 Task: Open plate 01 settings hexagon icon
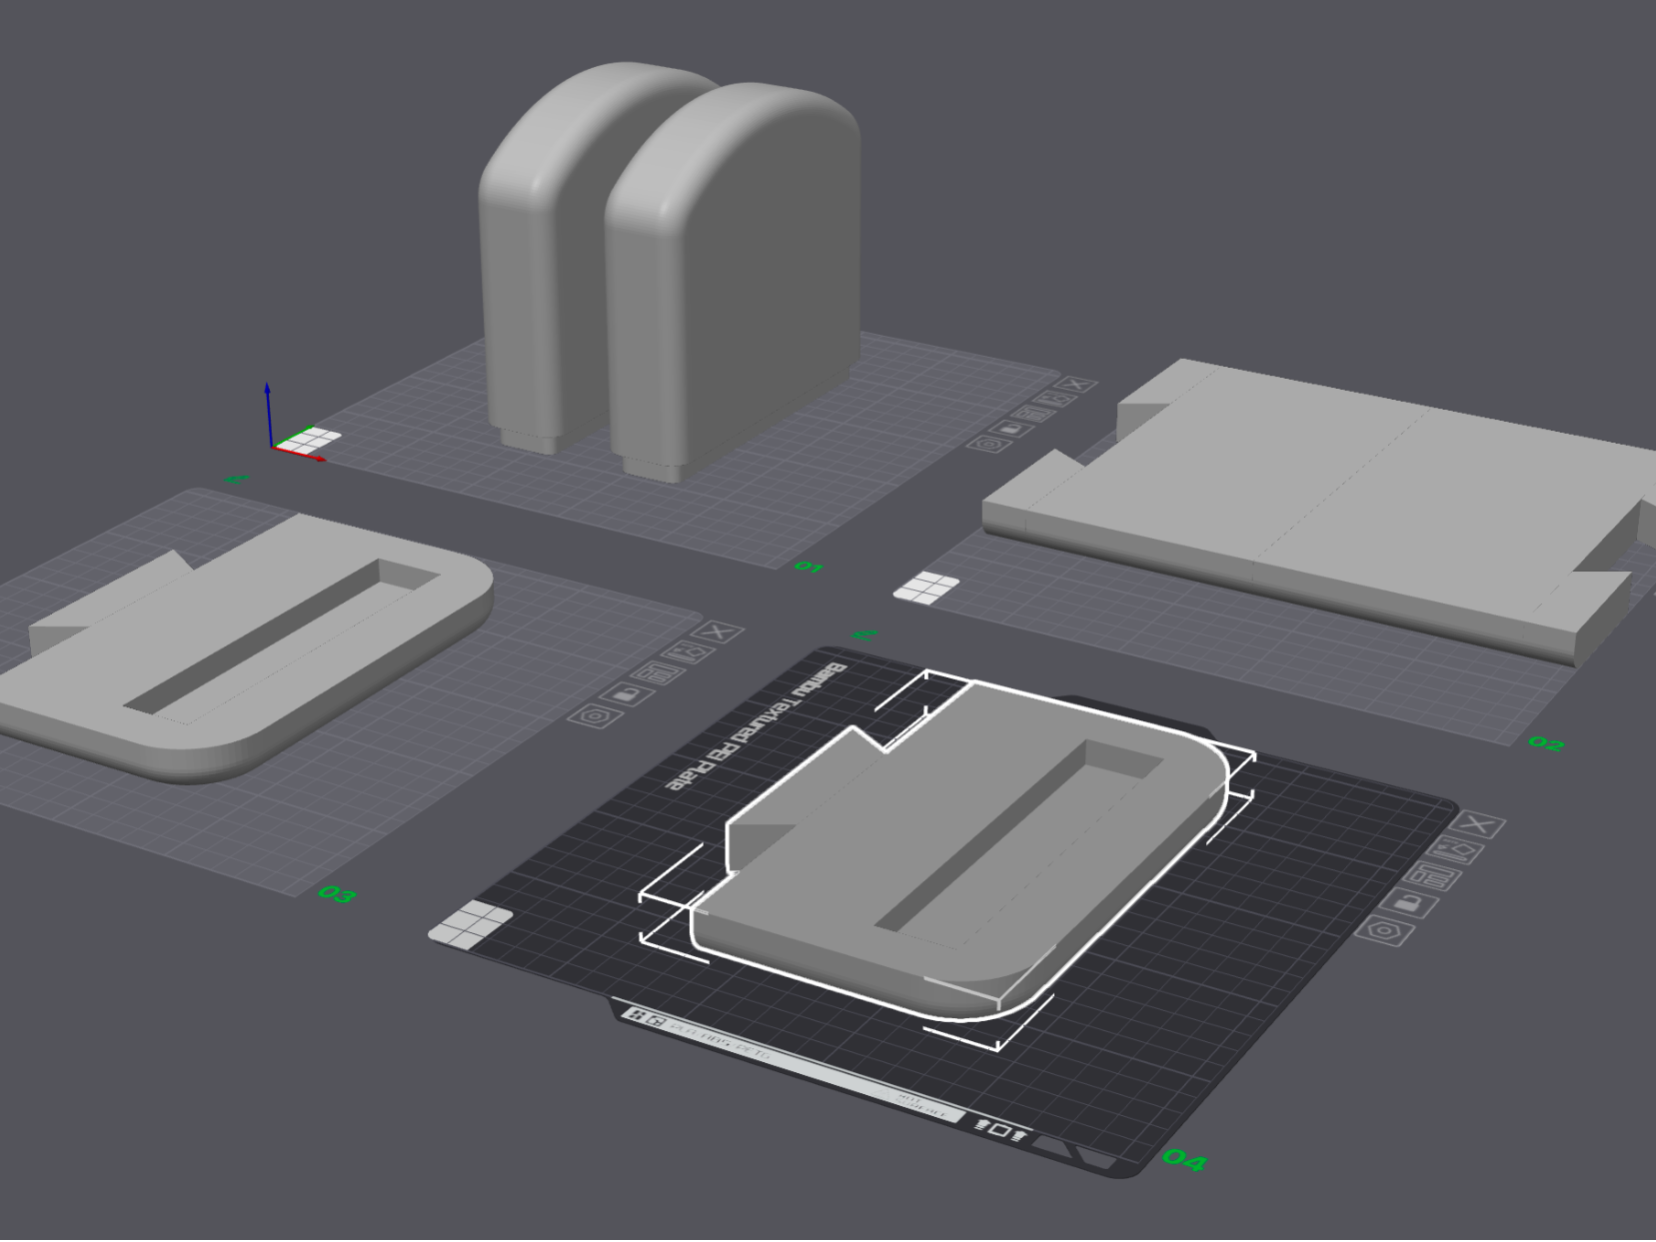(x=990, y=443)
